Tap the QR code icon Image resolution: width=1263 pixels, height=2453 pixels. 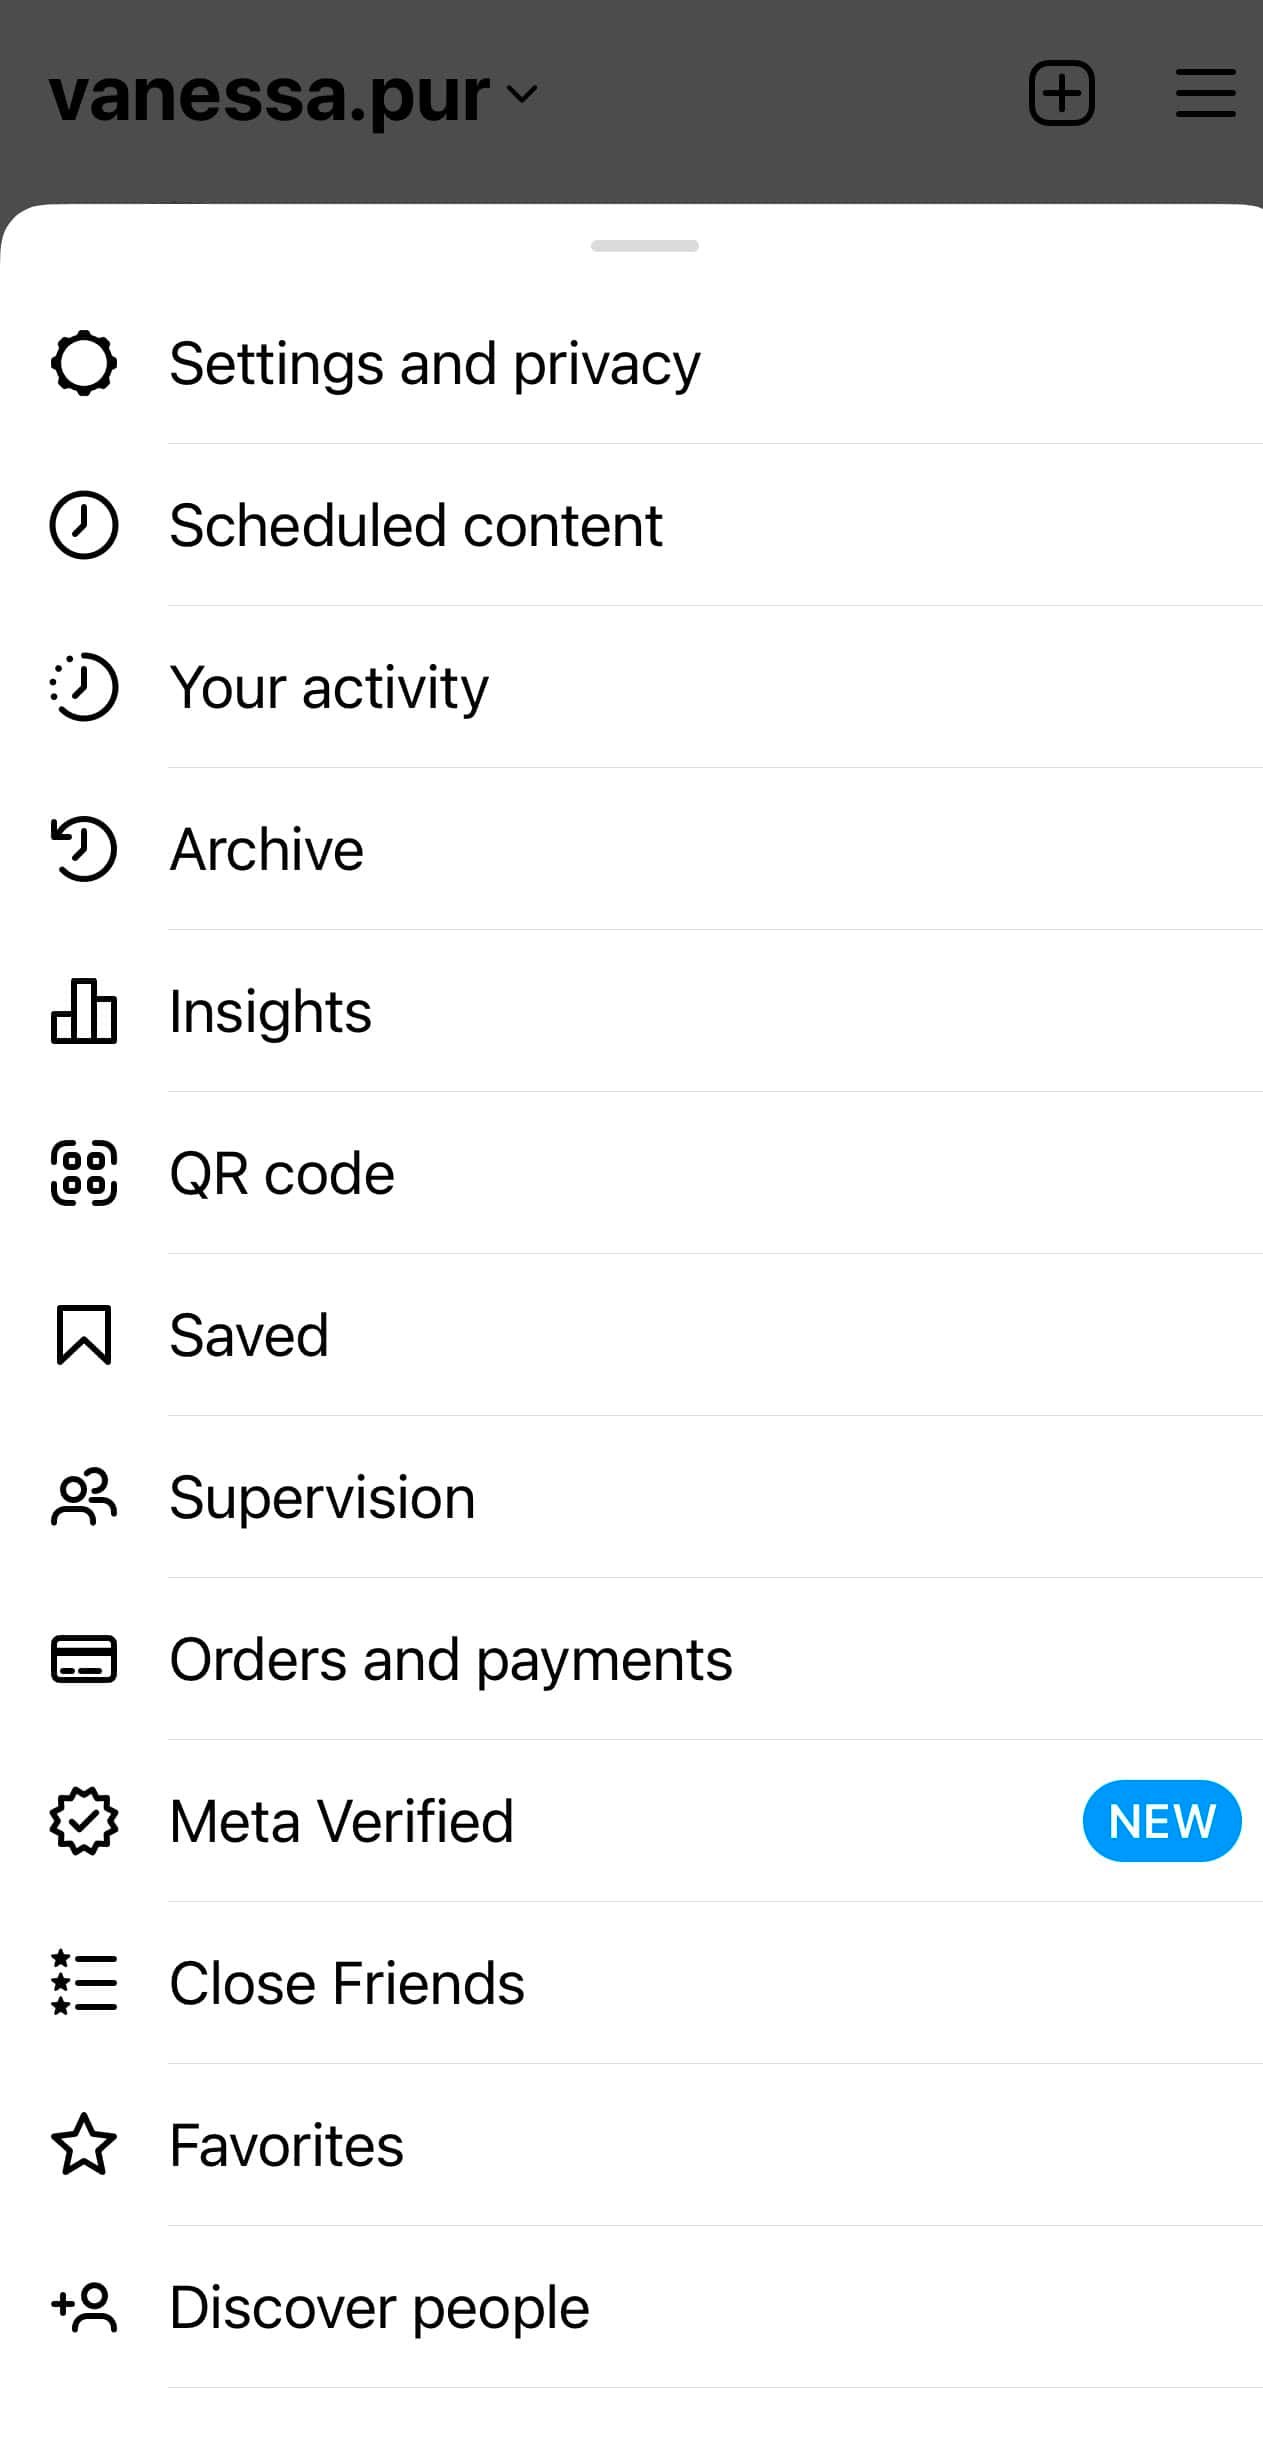pos(84,1173)
